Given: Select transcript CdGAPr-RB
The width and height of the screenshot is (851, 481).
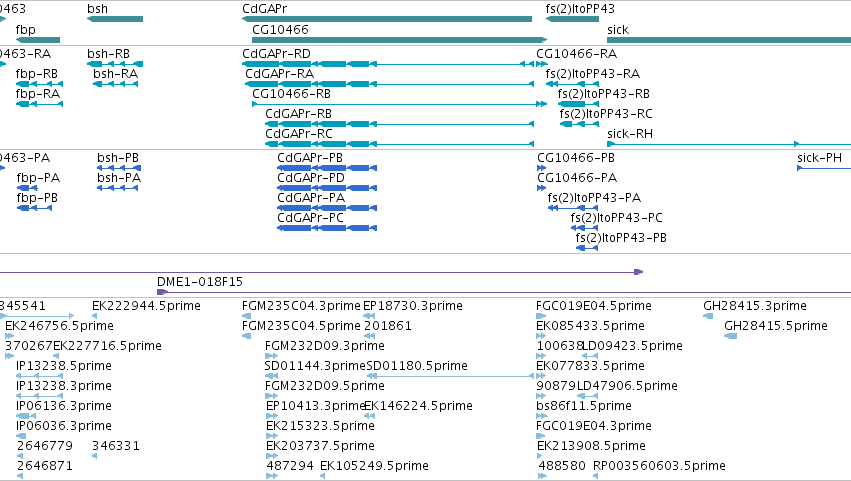Looking at the screenshot, I should click(399, 124).
